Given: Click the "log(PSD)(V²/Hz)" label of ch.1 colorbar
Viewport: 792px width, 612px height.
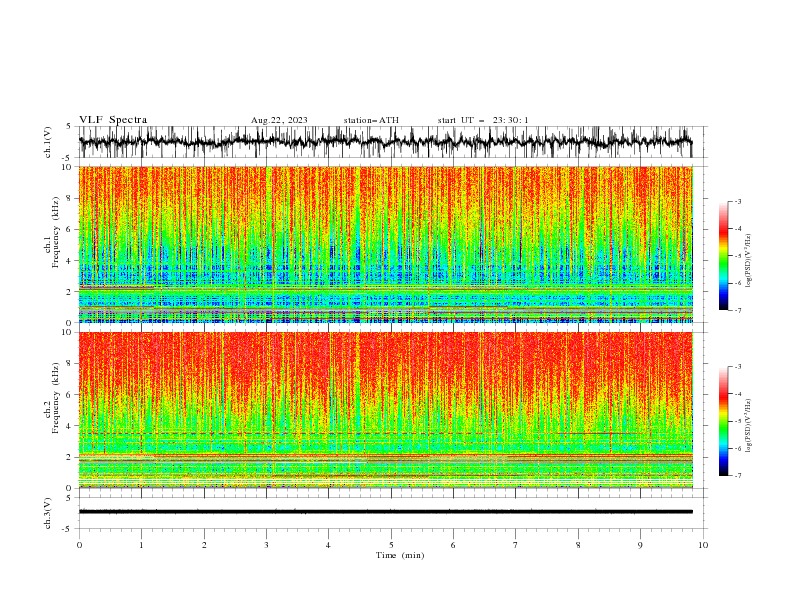Looking at the screenshot, I should click(x=749, y=261).
